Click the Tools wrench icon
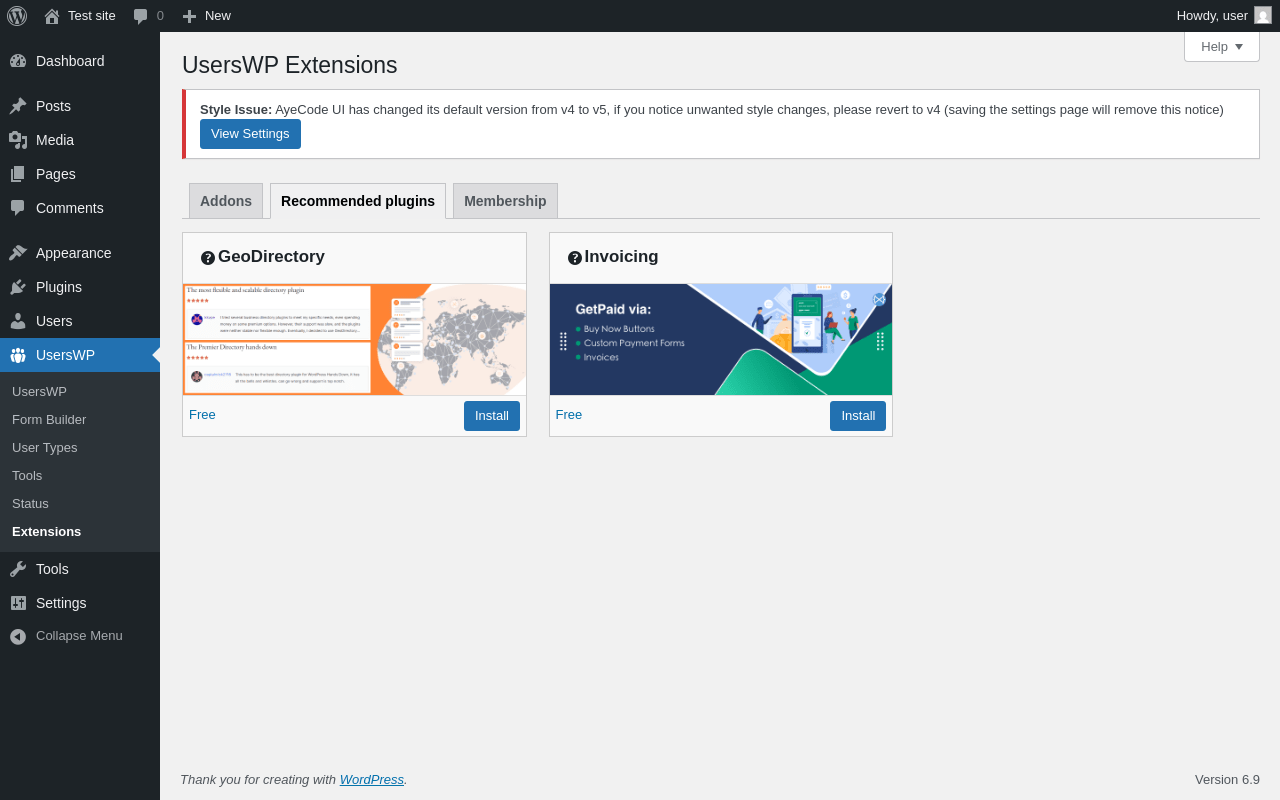Image resolution: width=1280 pixels, height=800 pixels. click(x=18, y=569)
